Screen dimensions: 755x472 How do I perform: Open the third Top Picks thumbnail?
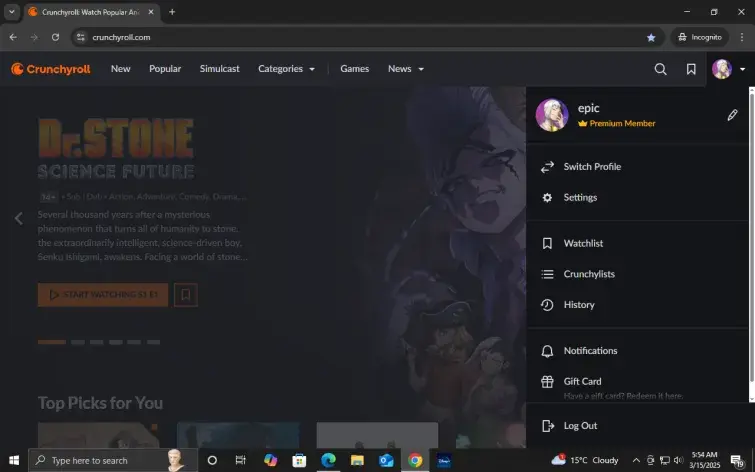(378, 435)
